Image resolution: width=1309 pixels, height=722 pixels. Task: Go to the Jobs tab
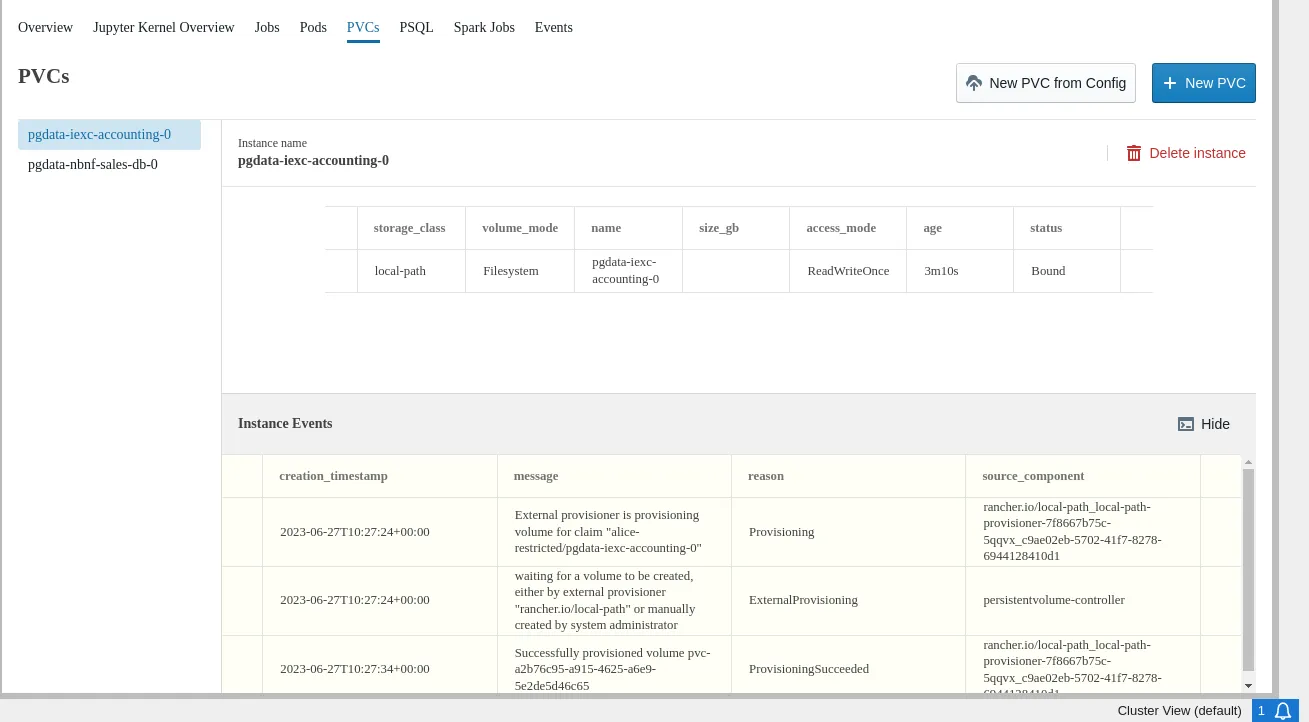tap(267, 28)
